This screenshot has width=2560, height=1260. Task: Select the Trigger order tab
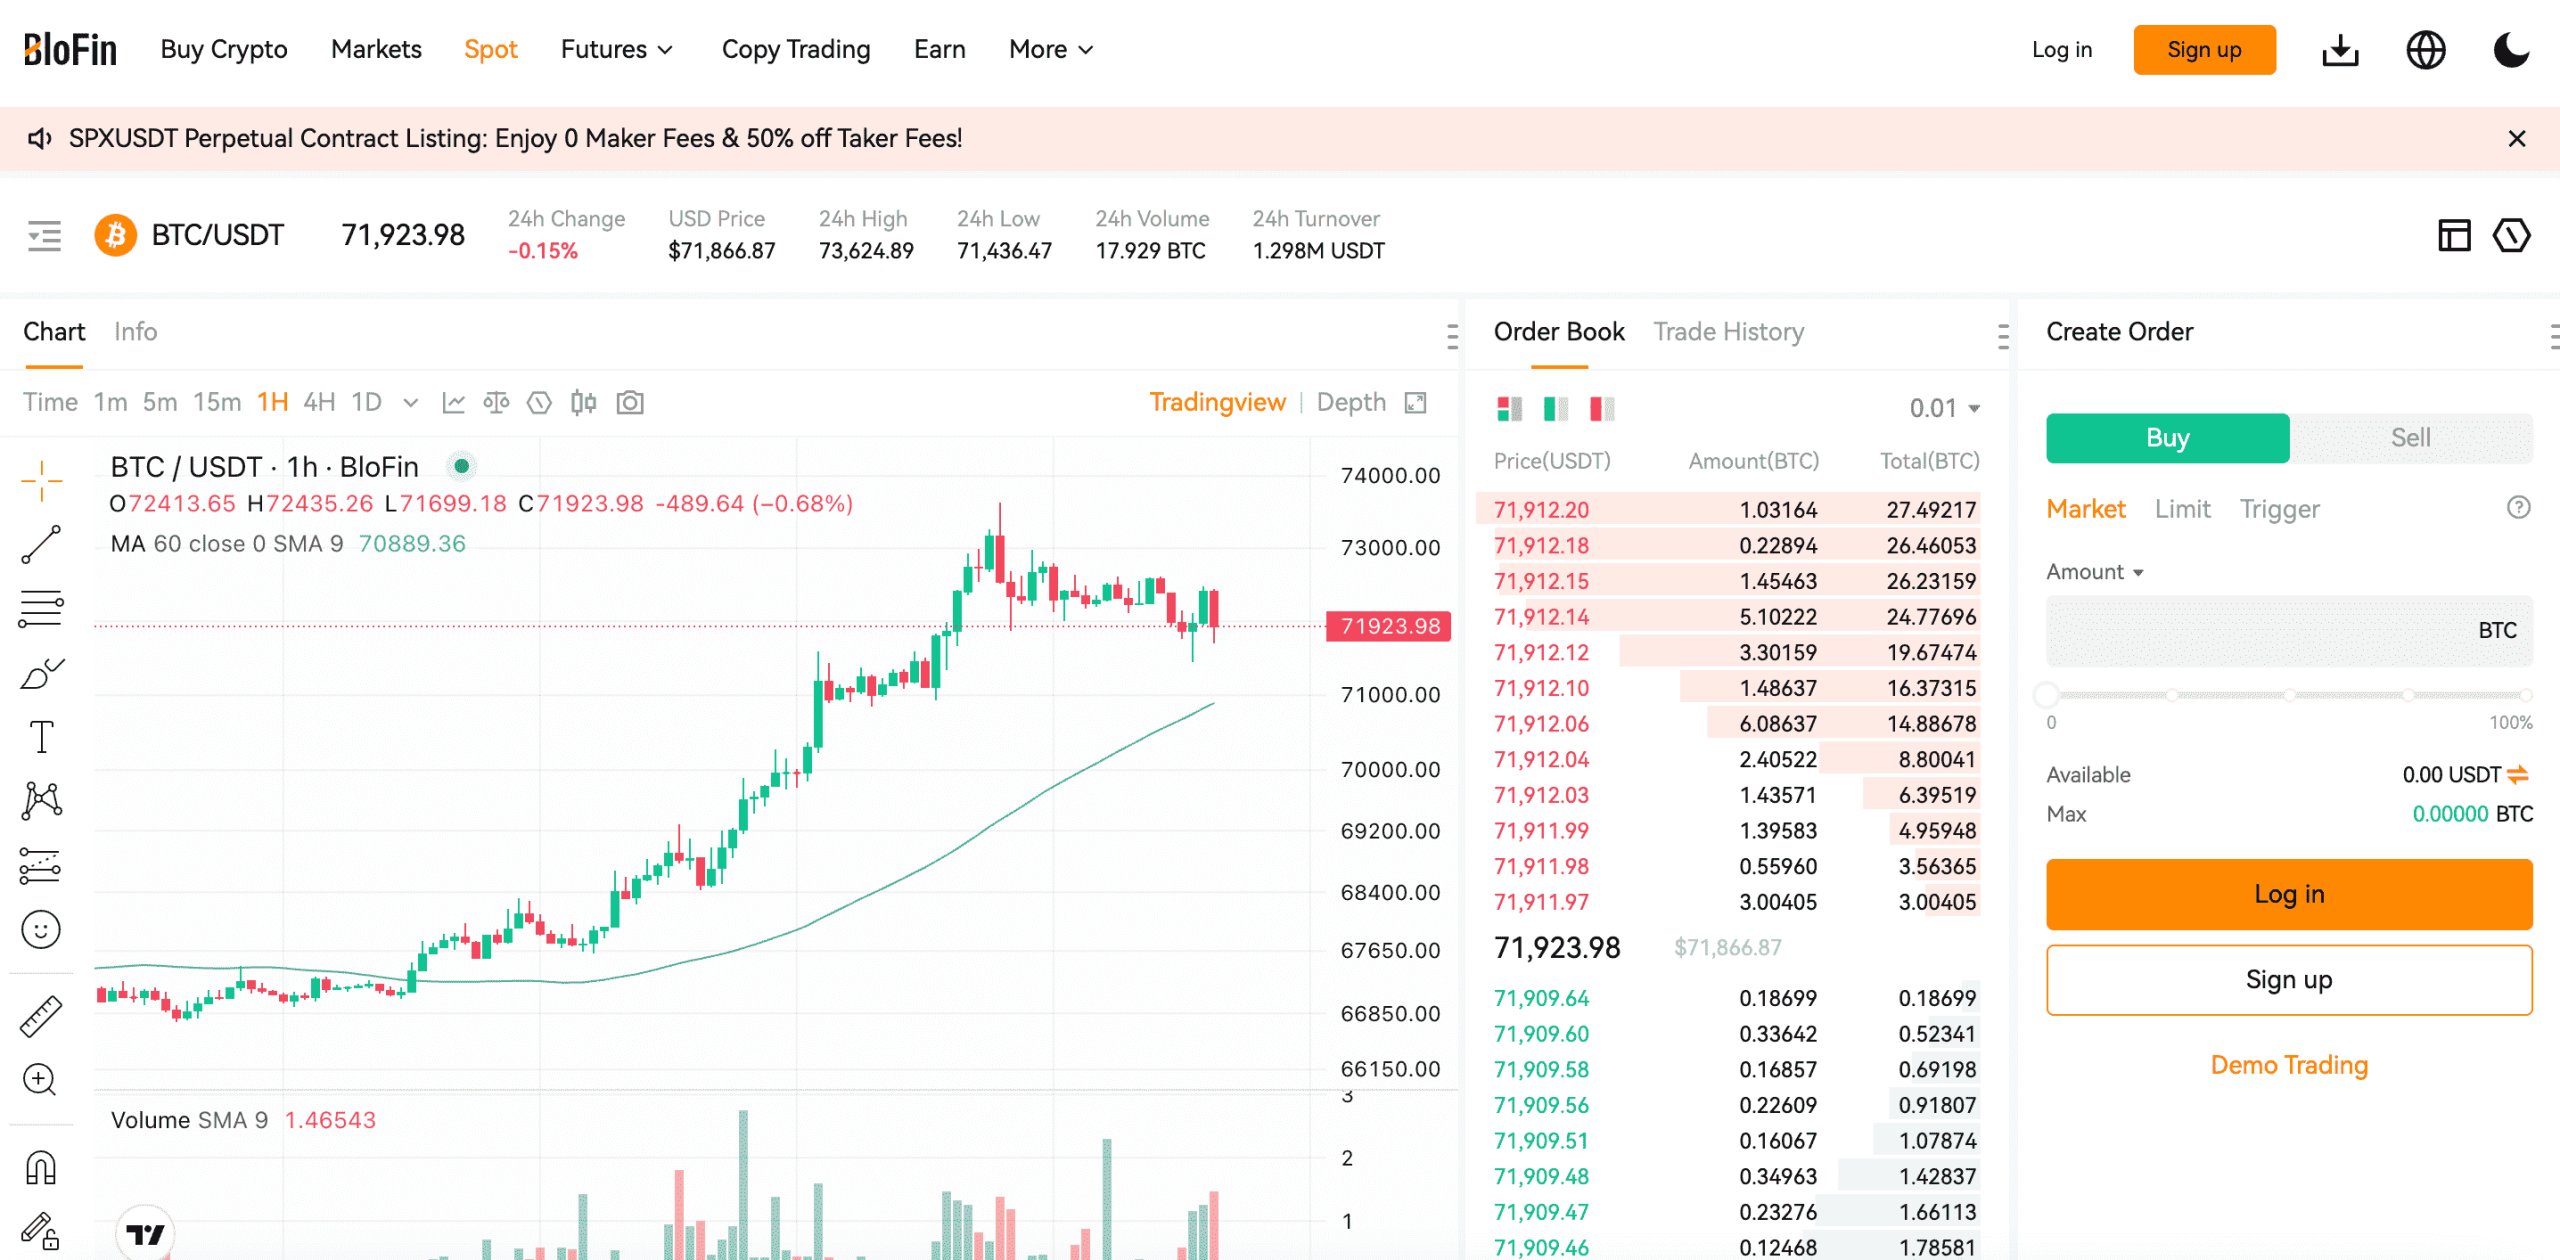pyautogui.click(x=2279, y=509)
